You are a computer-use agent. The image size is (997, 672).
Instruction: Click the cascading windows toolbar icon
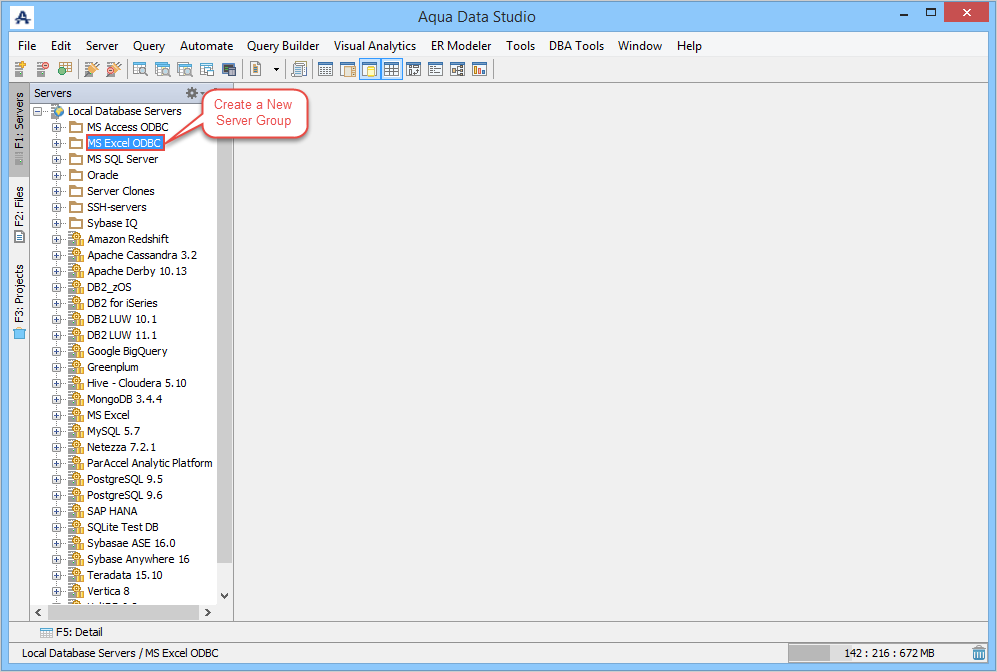tap(207, 69)
